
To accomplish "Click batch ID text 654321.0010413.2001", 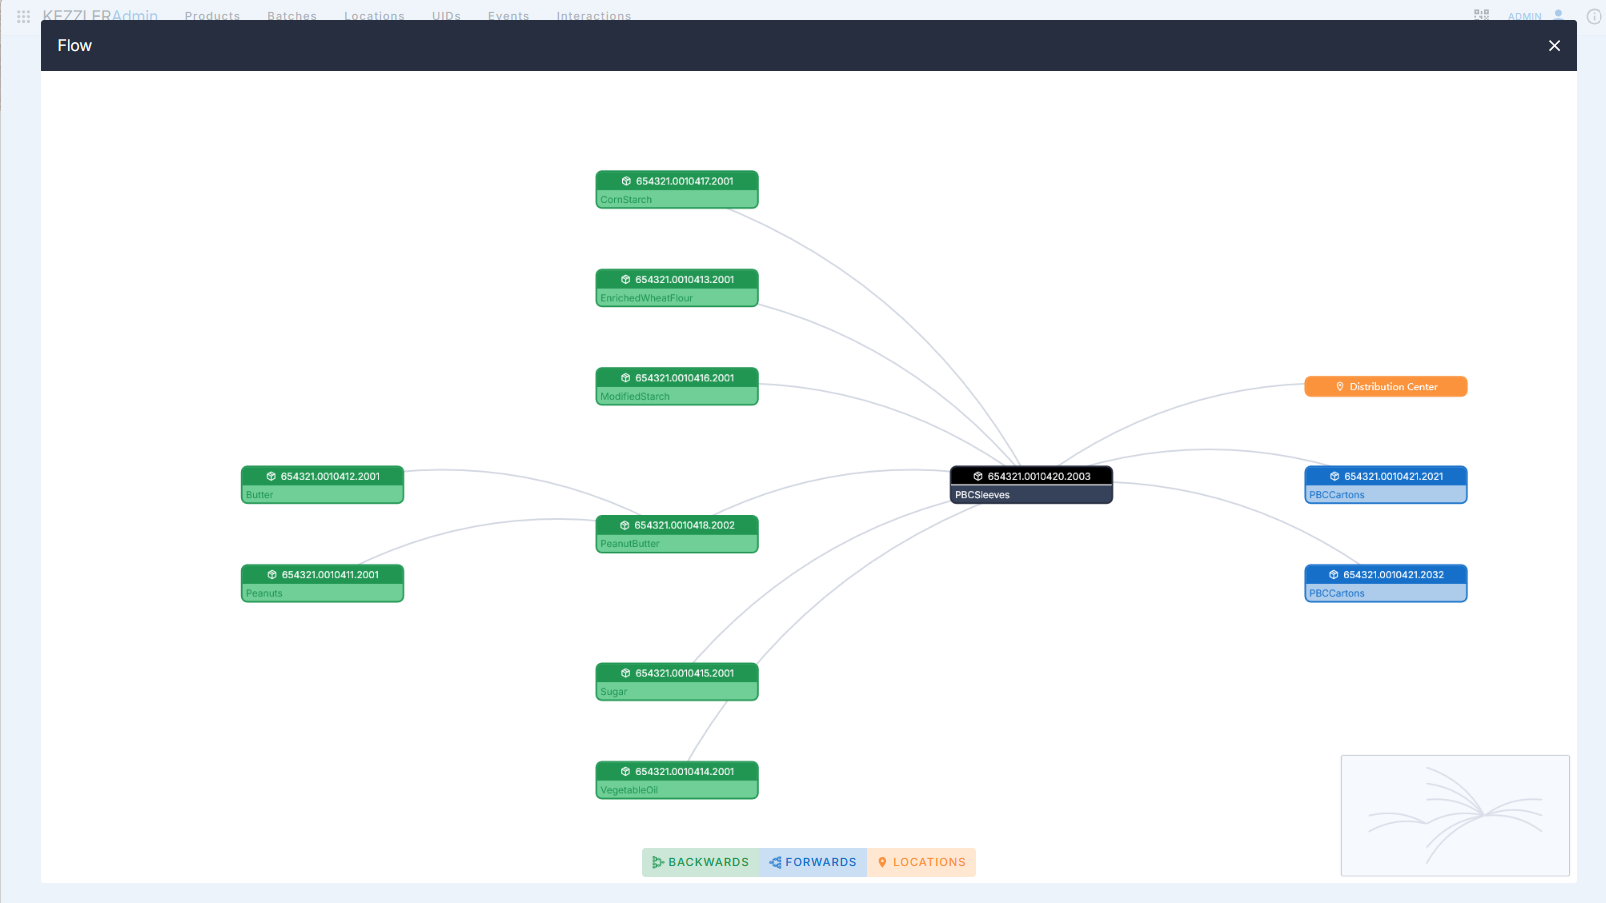I will 685,280.
